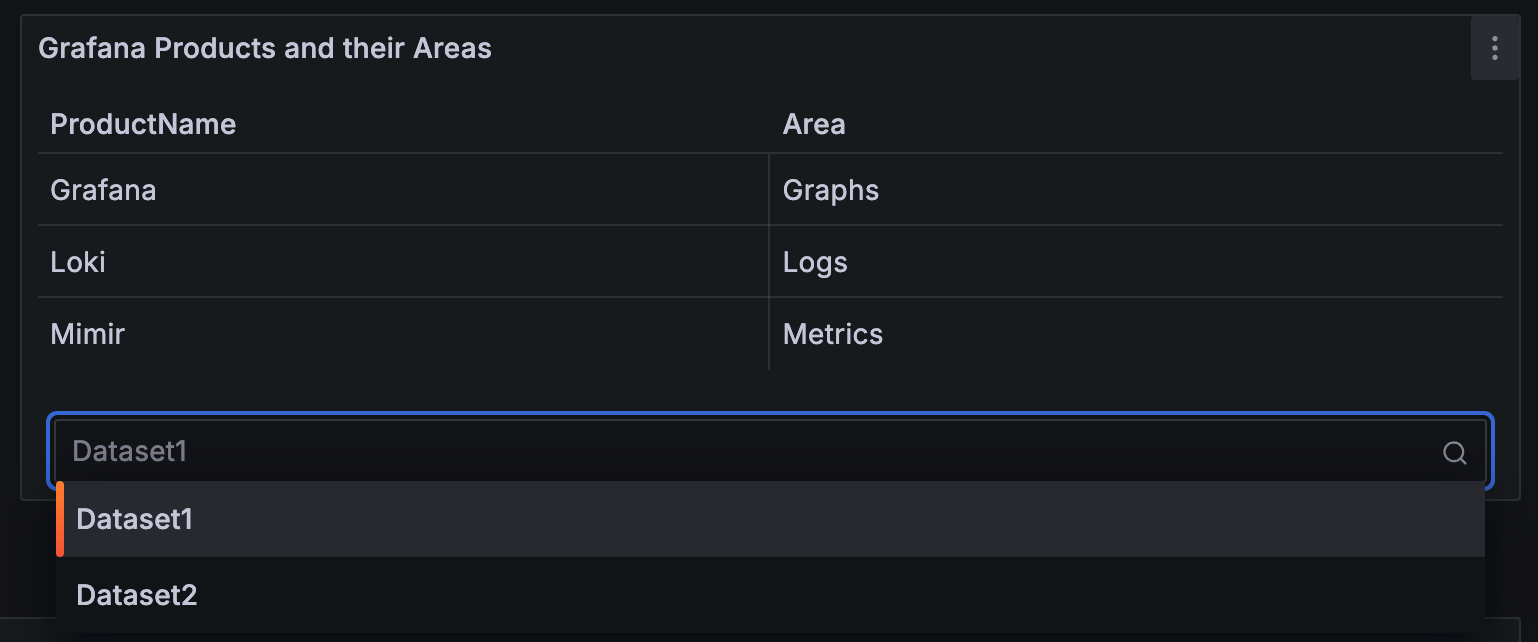Click the search magnifier icon
This screenshot has height=642, width=1538.
[1454, 453]
